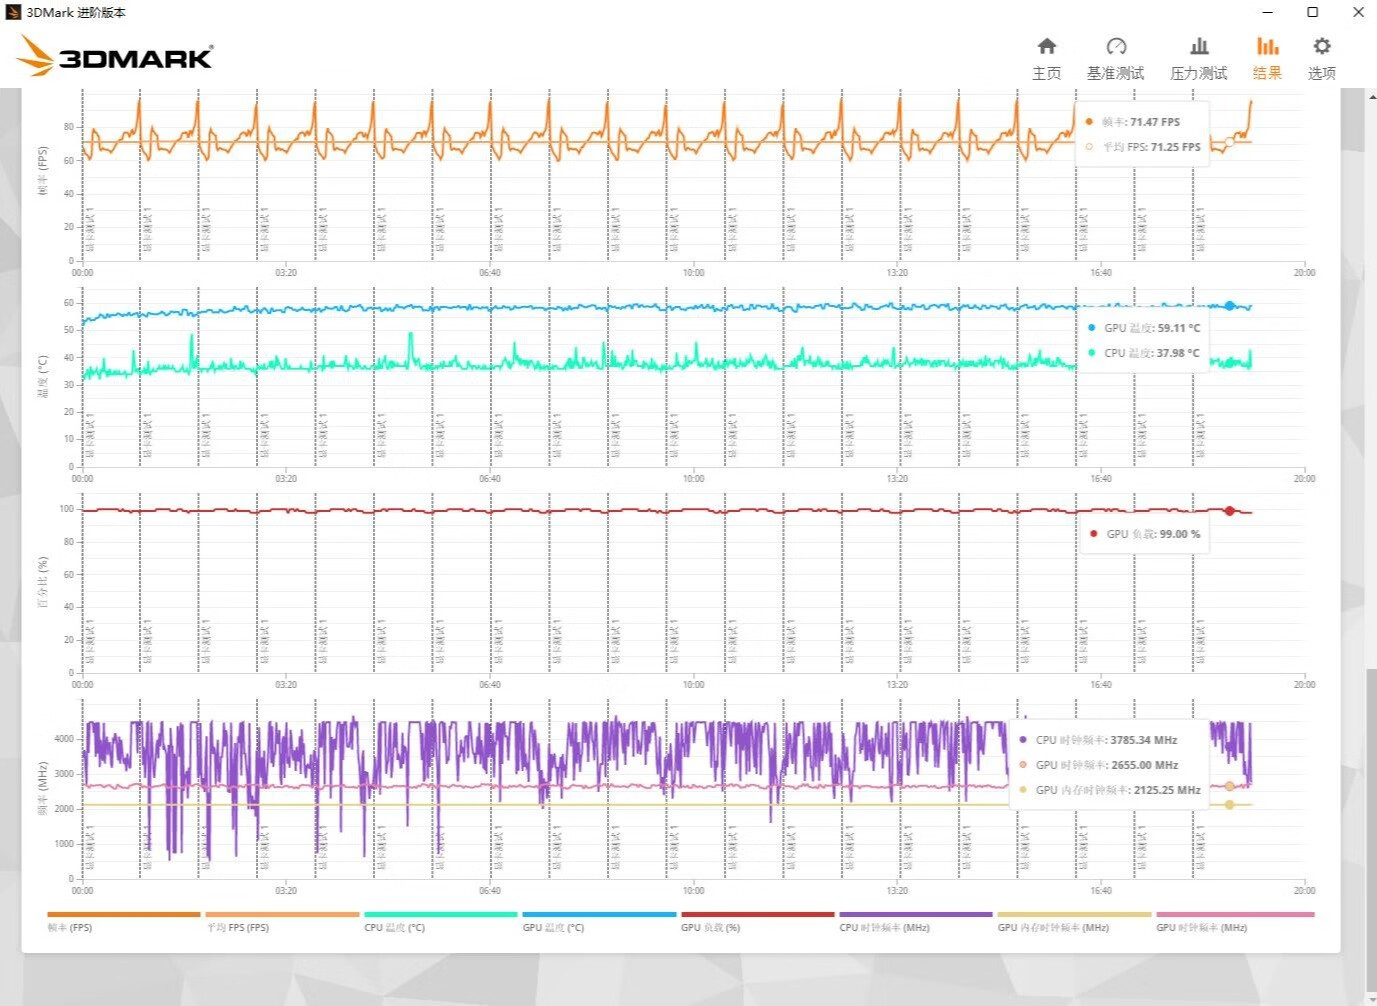Toggle CPU 时钟频率 (MHz) legend series

[916, 920]
